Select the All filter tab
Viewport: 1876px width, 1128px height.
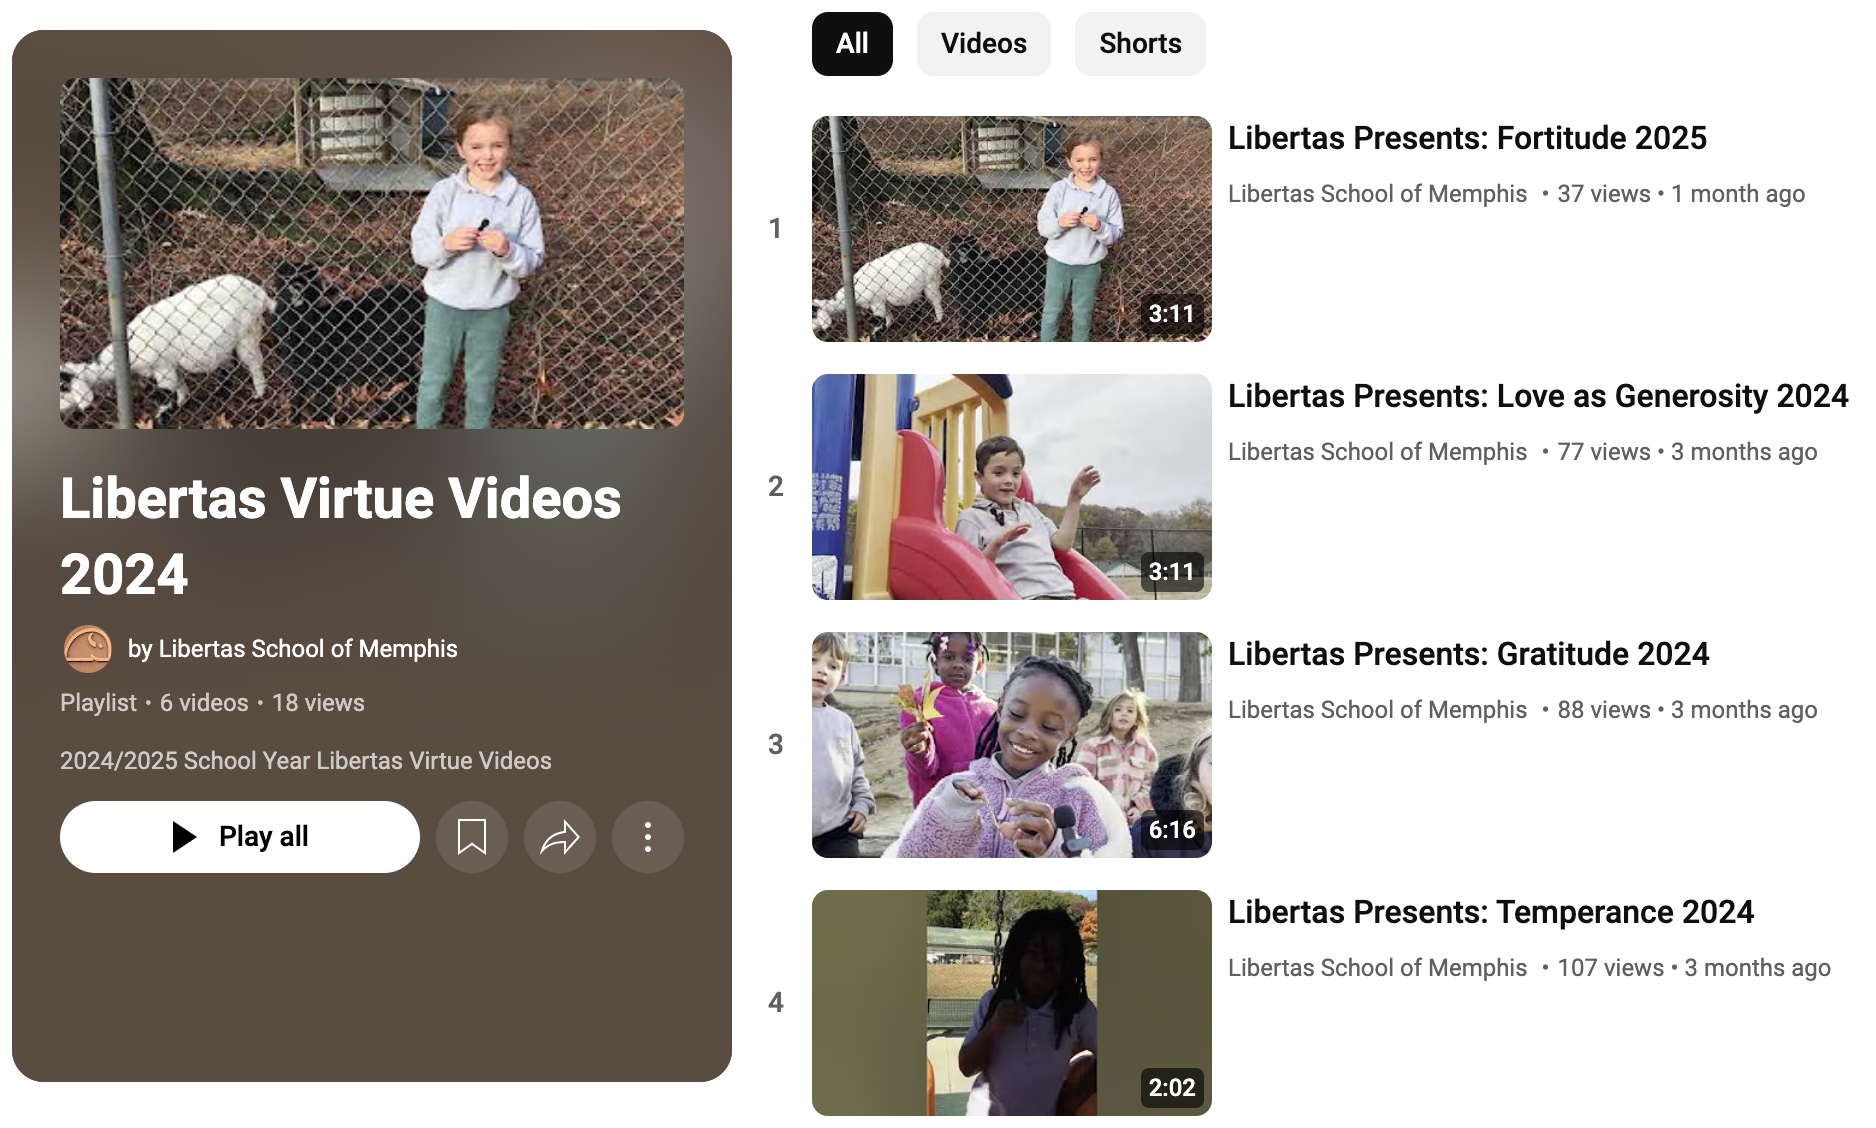coord(852,44)
